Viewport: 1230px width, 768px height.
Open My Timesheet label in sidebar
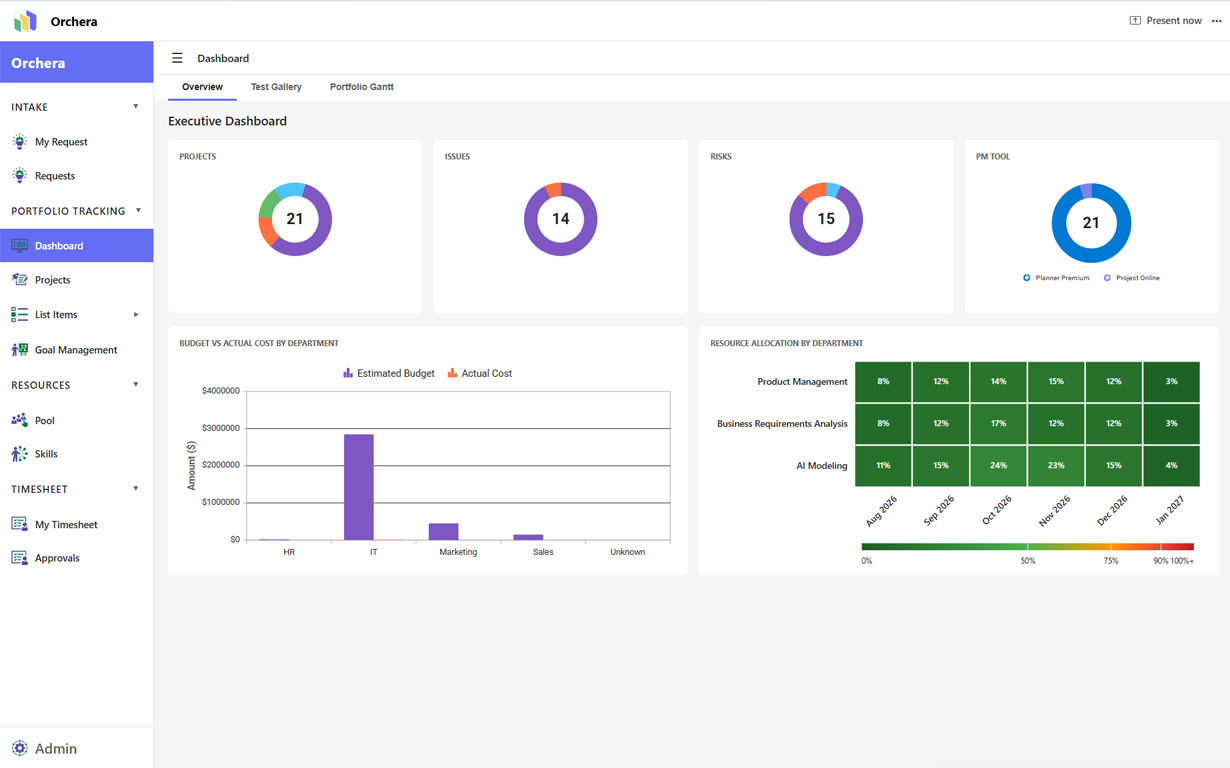66,524
